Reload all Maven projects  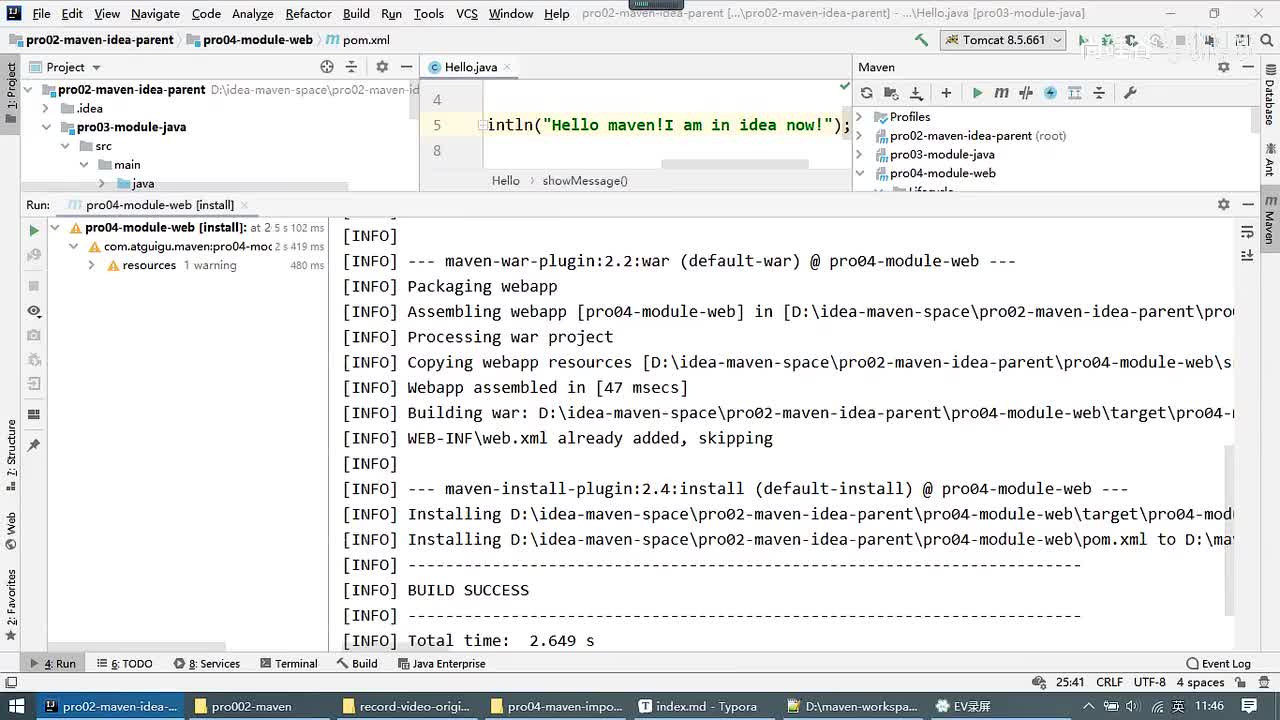[866, 93]
